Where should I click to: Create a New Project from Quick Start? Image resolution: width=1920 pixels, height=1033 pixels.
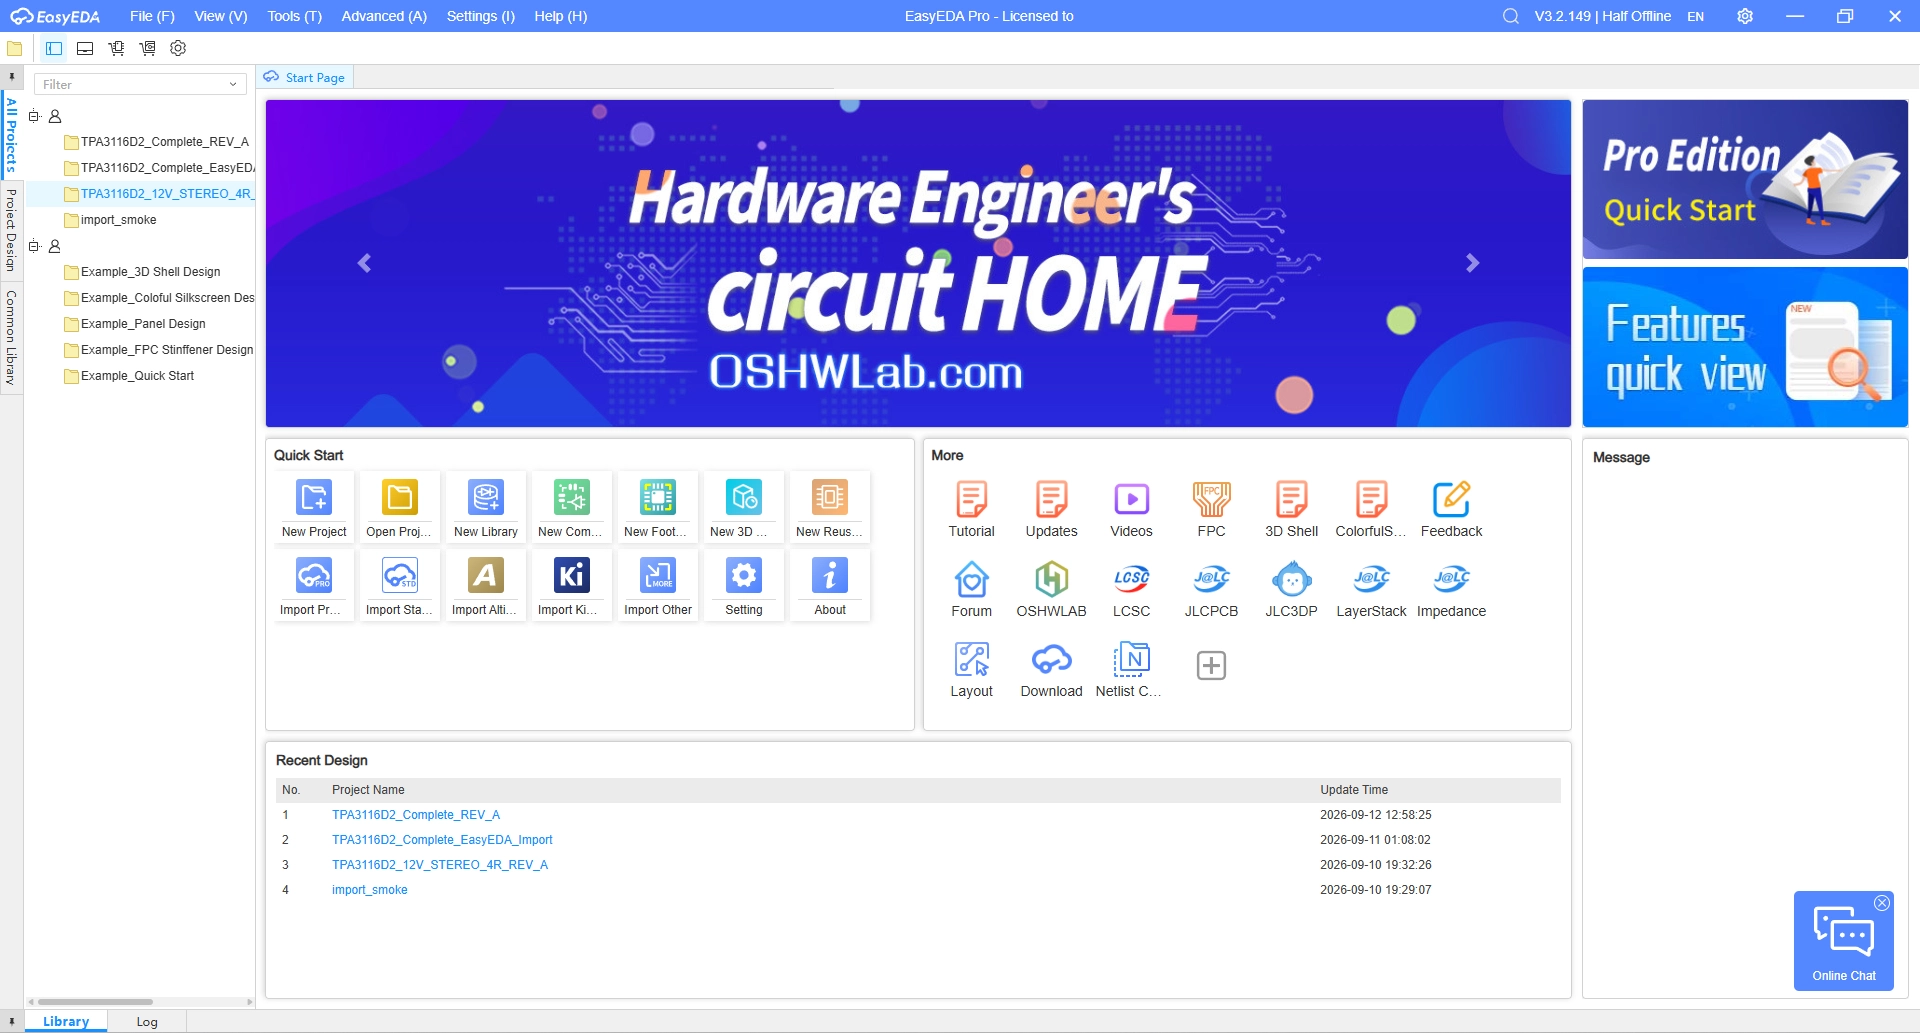314,497
